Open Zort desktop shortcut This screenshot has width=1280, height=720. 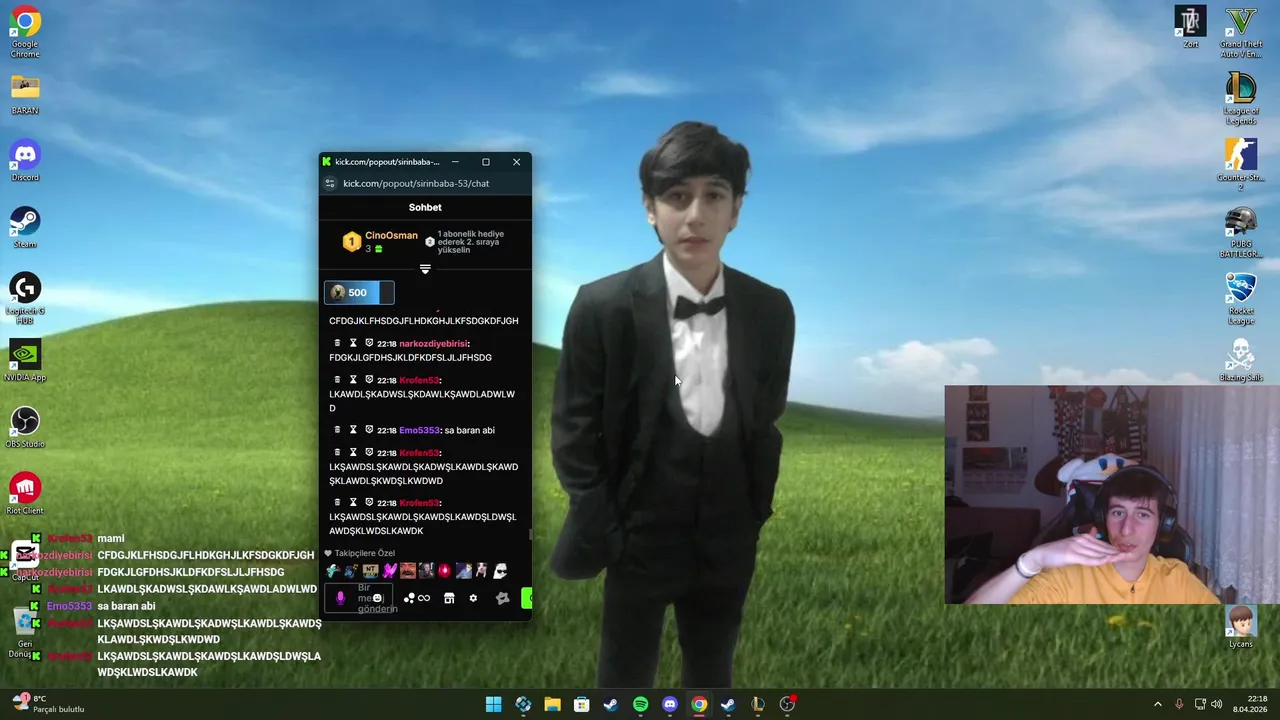pos(1191,27)
